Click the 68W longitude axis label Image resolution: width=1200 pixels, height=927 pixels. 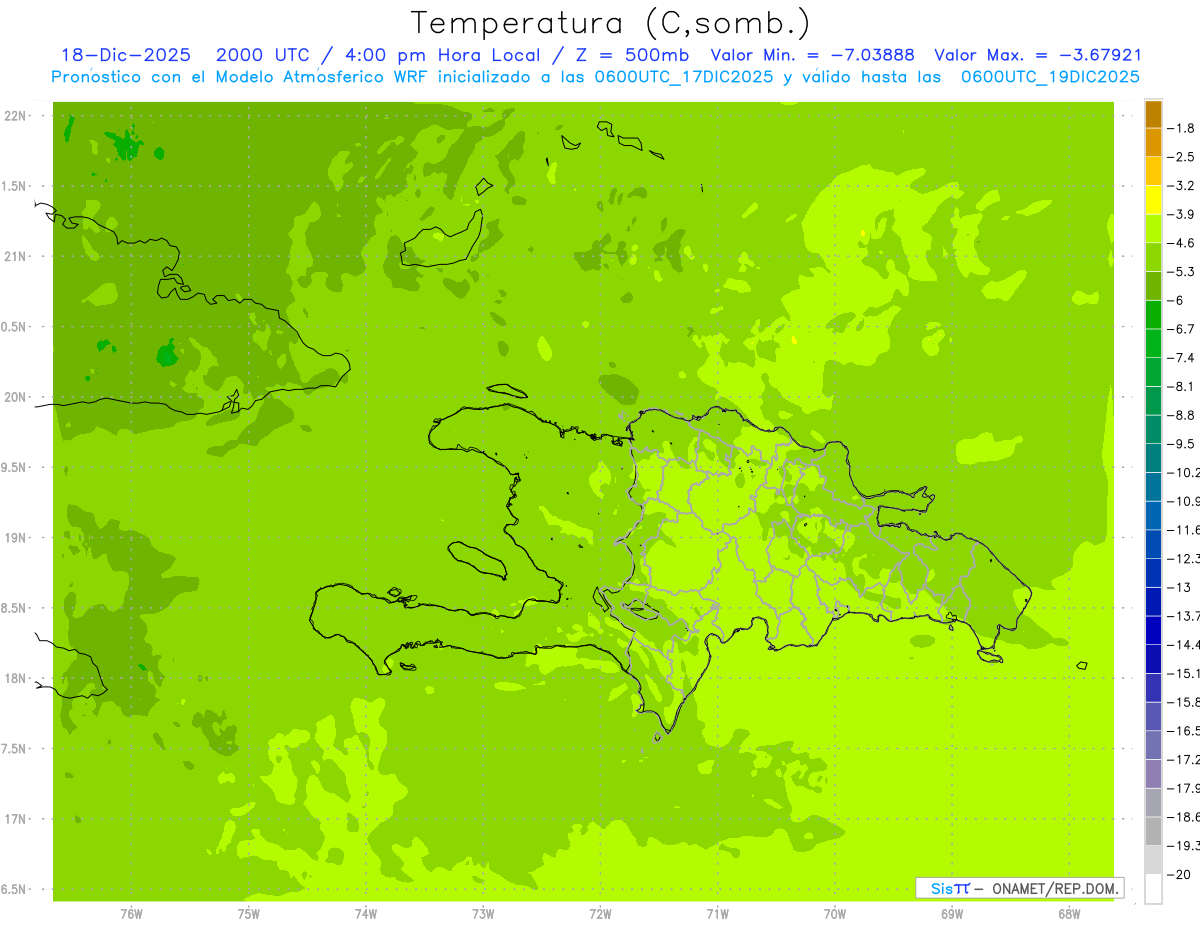1069,914
